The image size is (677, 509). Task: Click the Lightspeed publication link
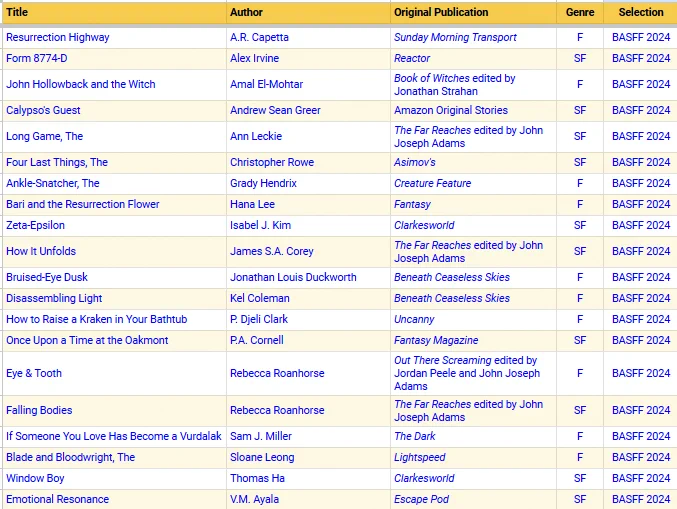(x=420, y=457)
